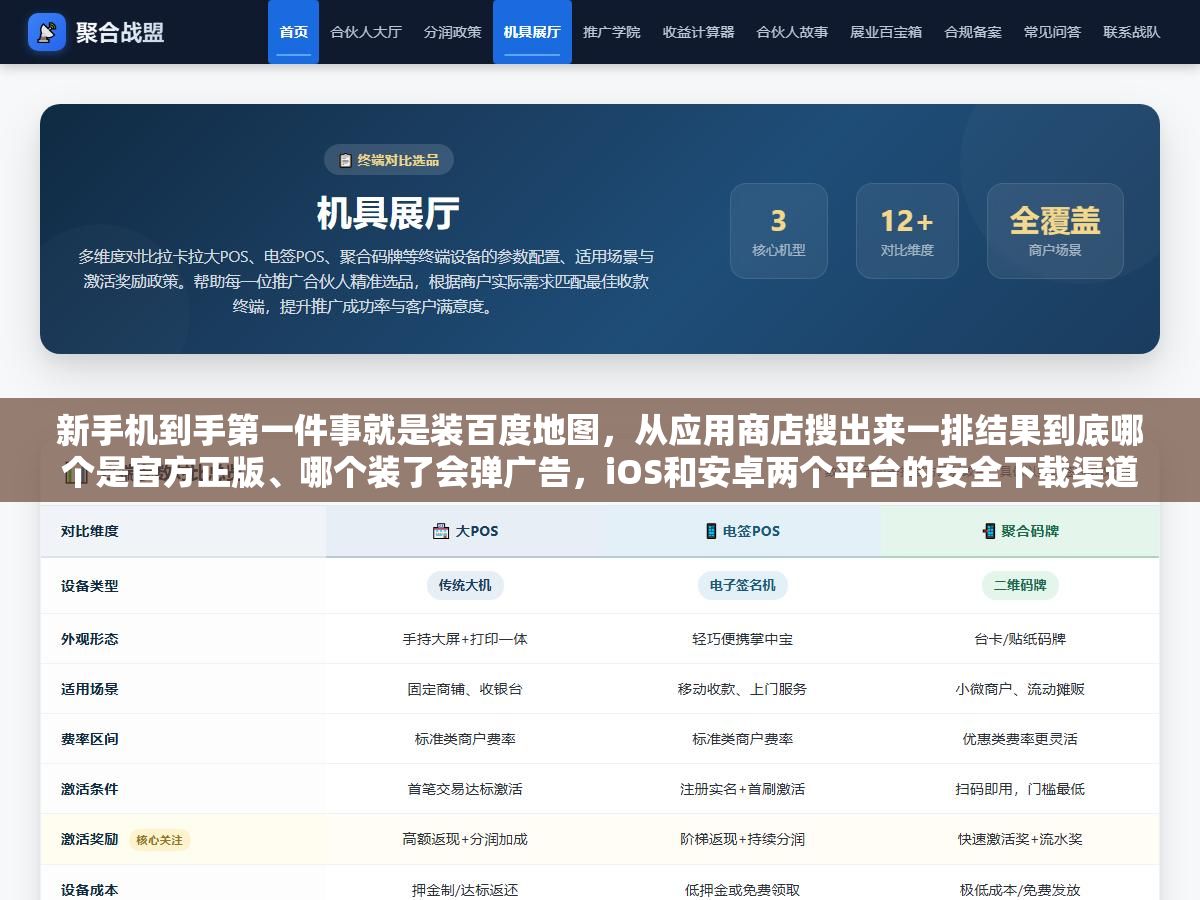The width and height of the screenshot is (1200, 900).
Task: Click 联系战队 in navigation
Action: point(1132,32)
